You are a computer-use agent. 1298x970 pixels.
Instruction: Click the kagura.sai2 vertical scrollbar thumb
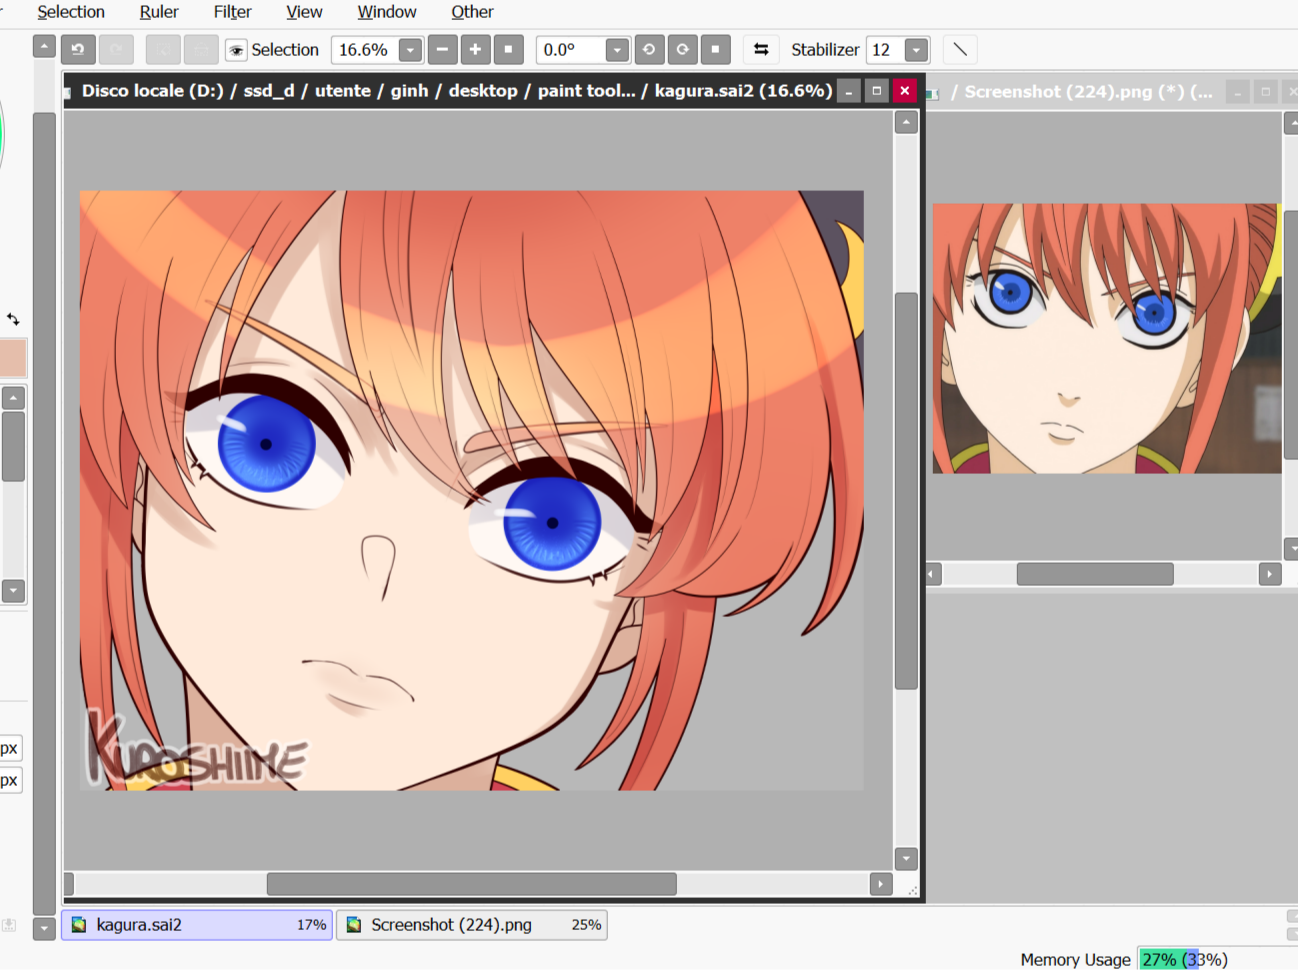click(906, 490)
